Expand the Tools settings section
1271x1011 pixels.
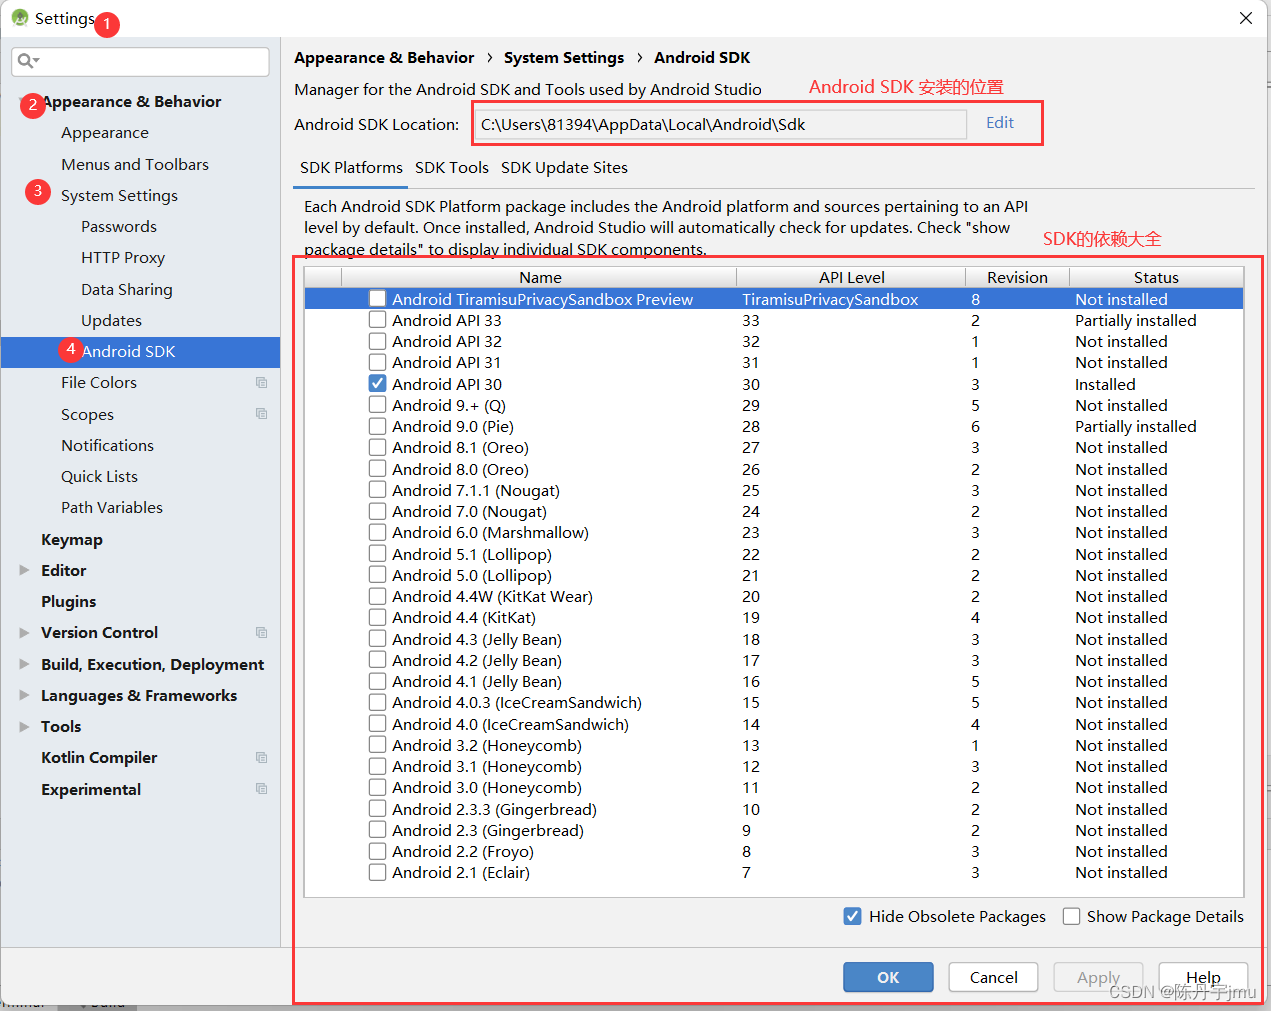(x=24, y=727)
